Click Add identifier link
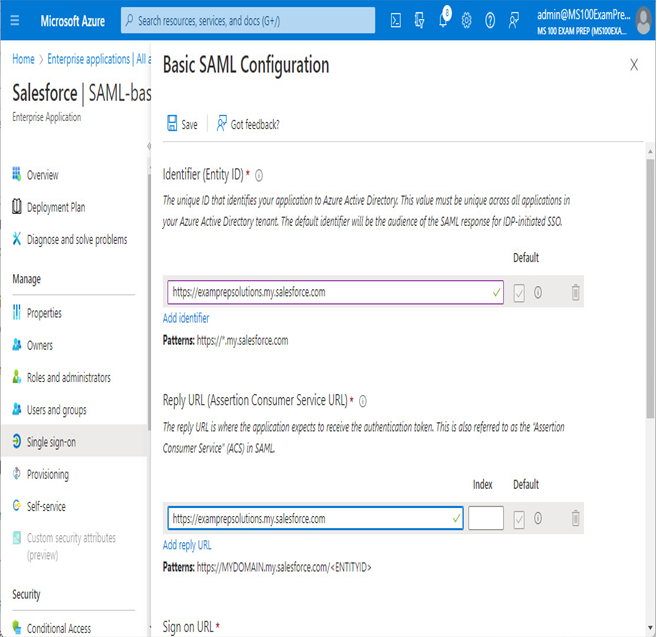This screenshot has width=657, height=637. pos(186,318)
